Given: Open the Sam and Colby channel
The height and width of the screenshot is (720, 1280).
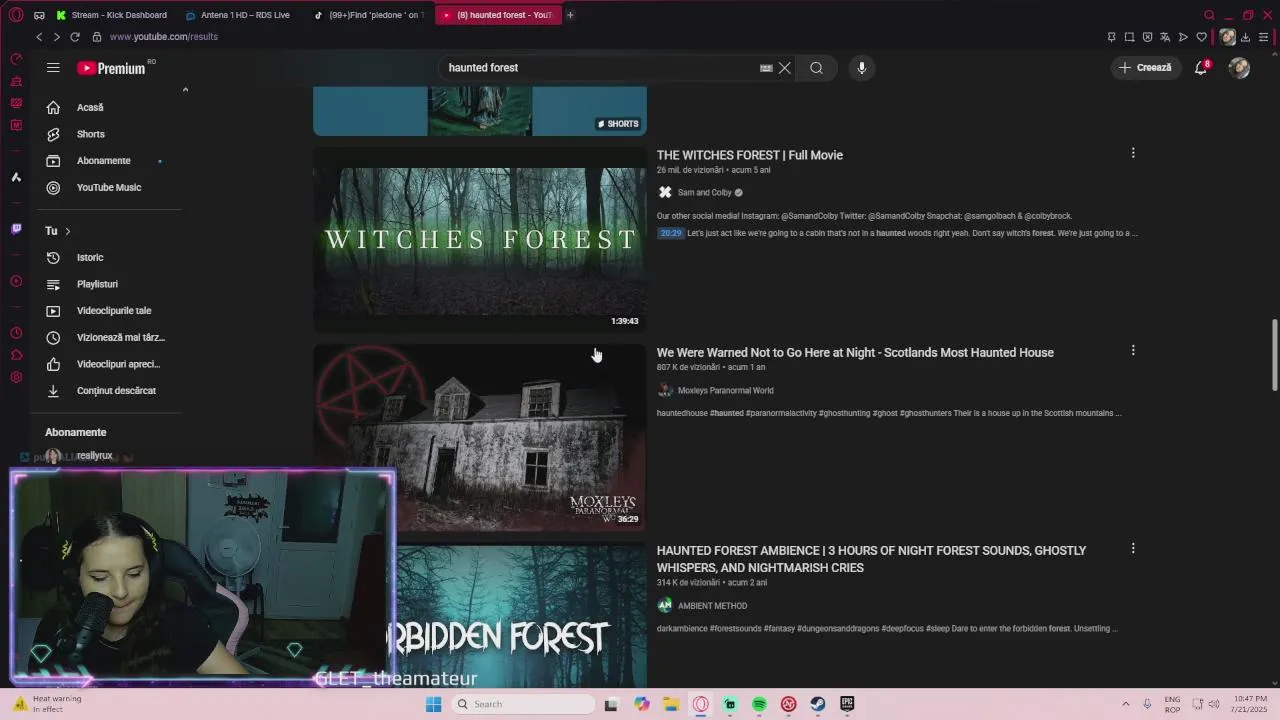Looking at the screenshot, I should pos(705,192).
